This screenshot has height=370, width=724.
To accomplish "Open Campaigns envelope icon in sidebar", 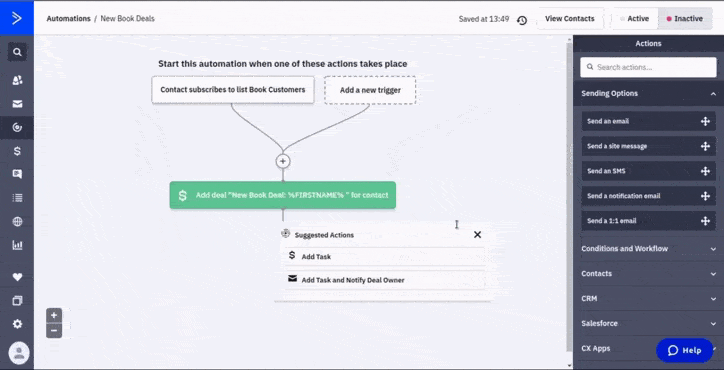I will click(17, 104).
